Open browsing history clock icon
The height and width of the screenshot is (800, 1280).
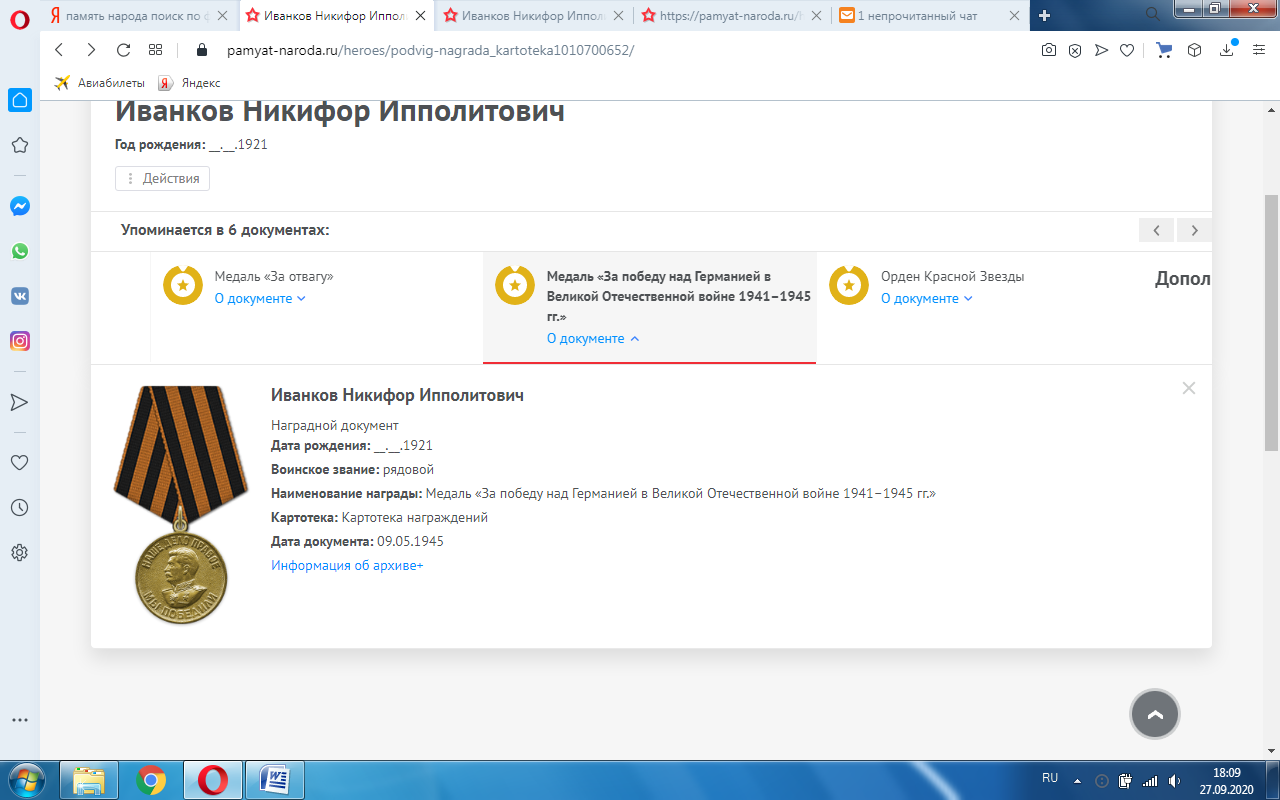[19, 508]
